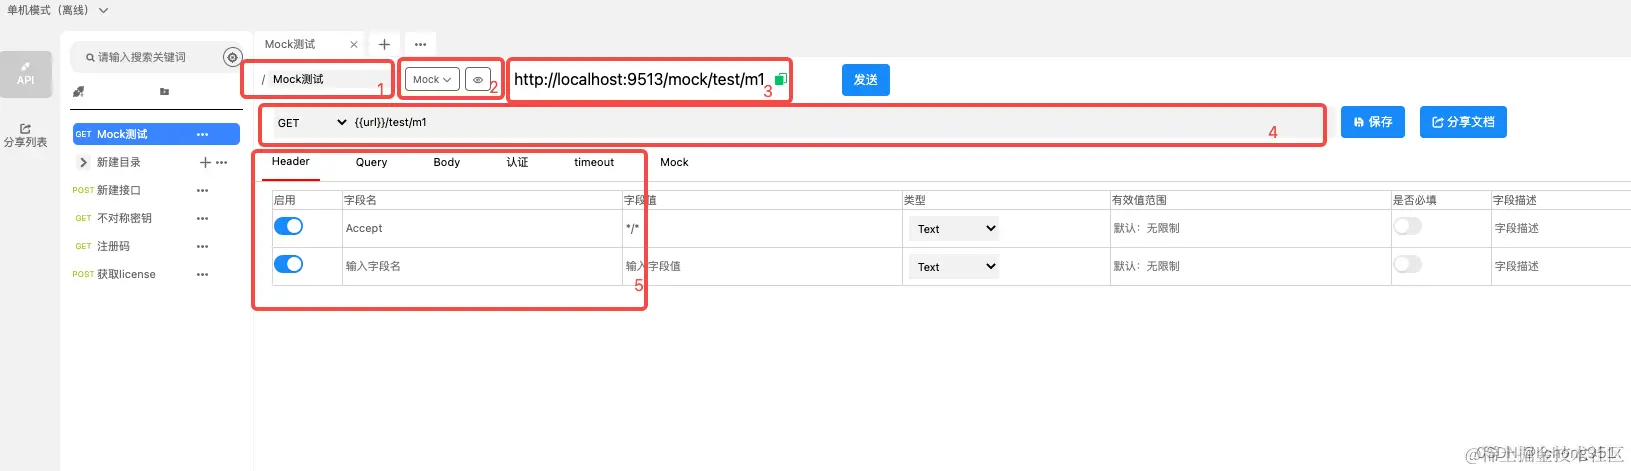Screen dimensions: 1631x471
Task: Click the new folder icon under search
Action: pos(164,91)
